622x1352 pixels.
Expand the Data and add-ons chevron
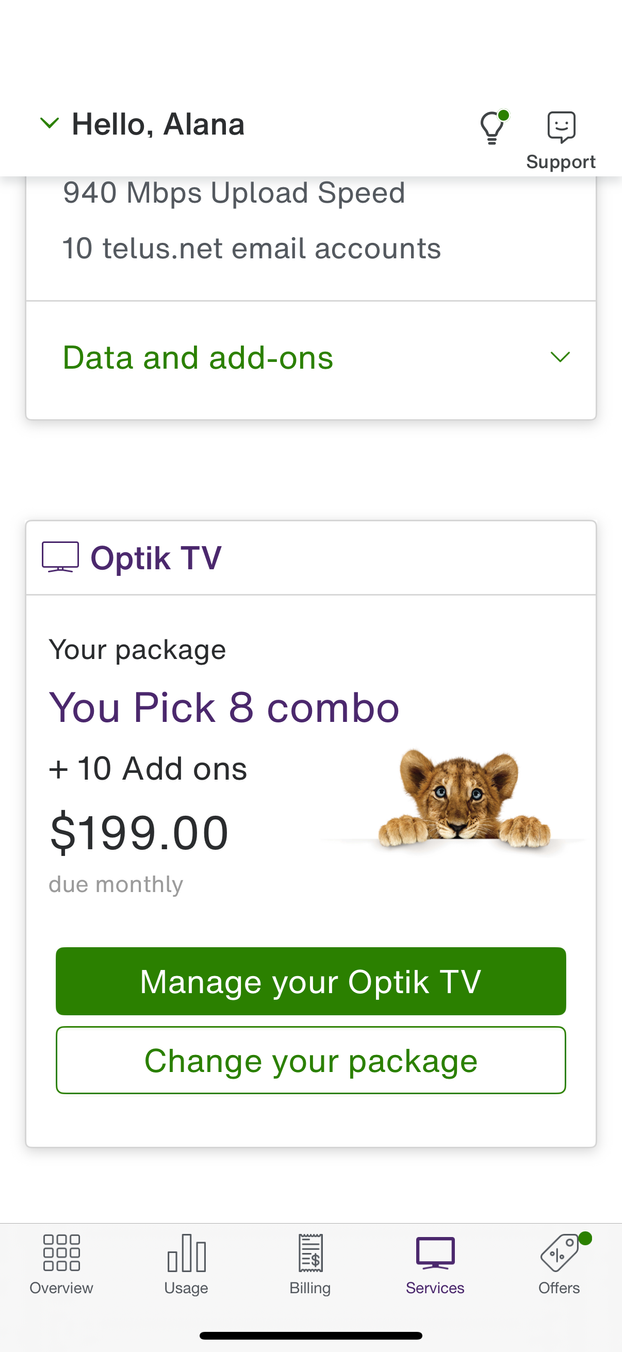tap(560, 357)
